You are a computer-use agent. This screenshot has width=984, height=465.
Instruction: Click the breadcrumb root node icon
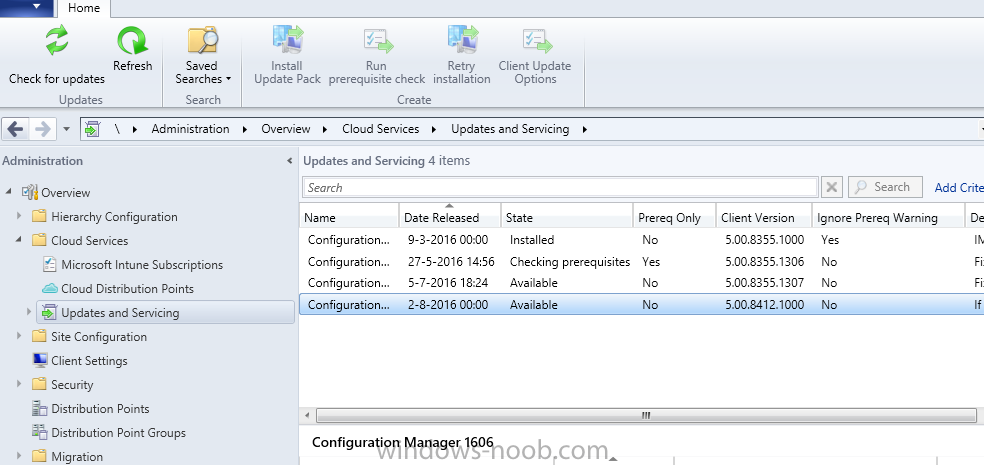click(92, 129)
